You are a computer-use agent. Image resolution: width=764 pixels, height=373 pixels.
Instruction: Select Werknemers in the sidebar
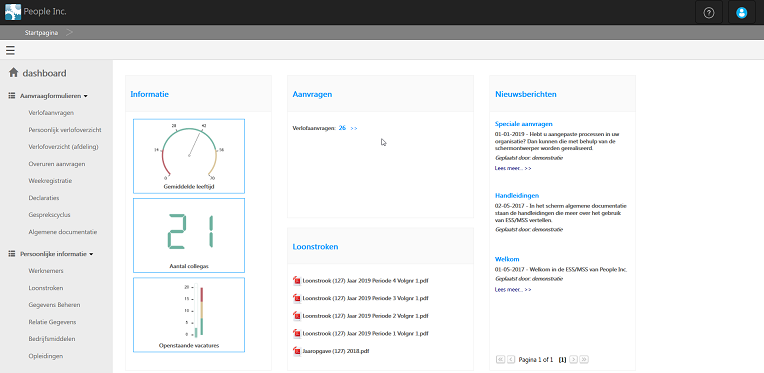pos(46,271)
